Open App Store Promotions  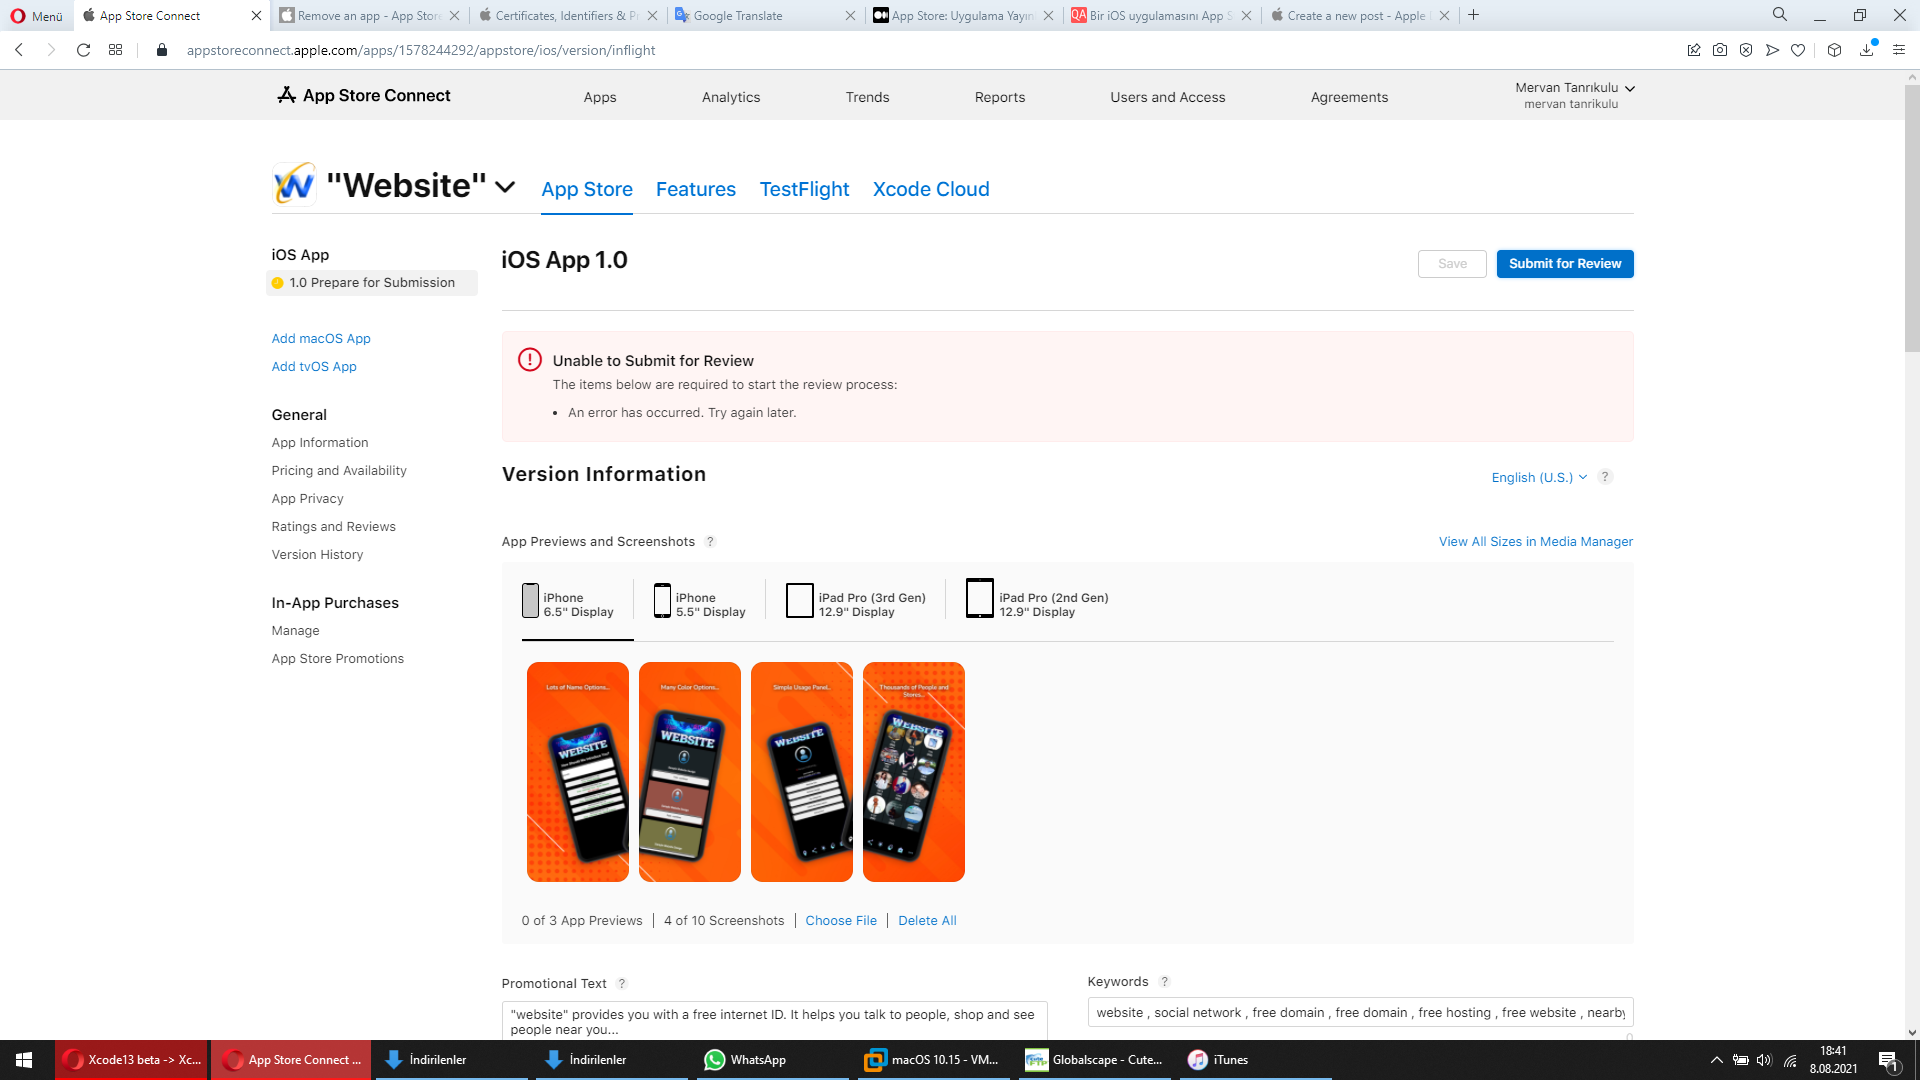(x=338, y=658)
